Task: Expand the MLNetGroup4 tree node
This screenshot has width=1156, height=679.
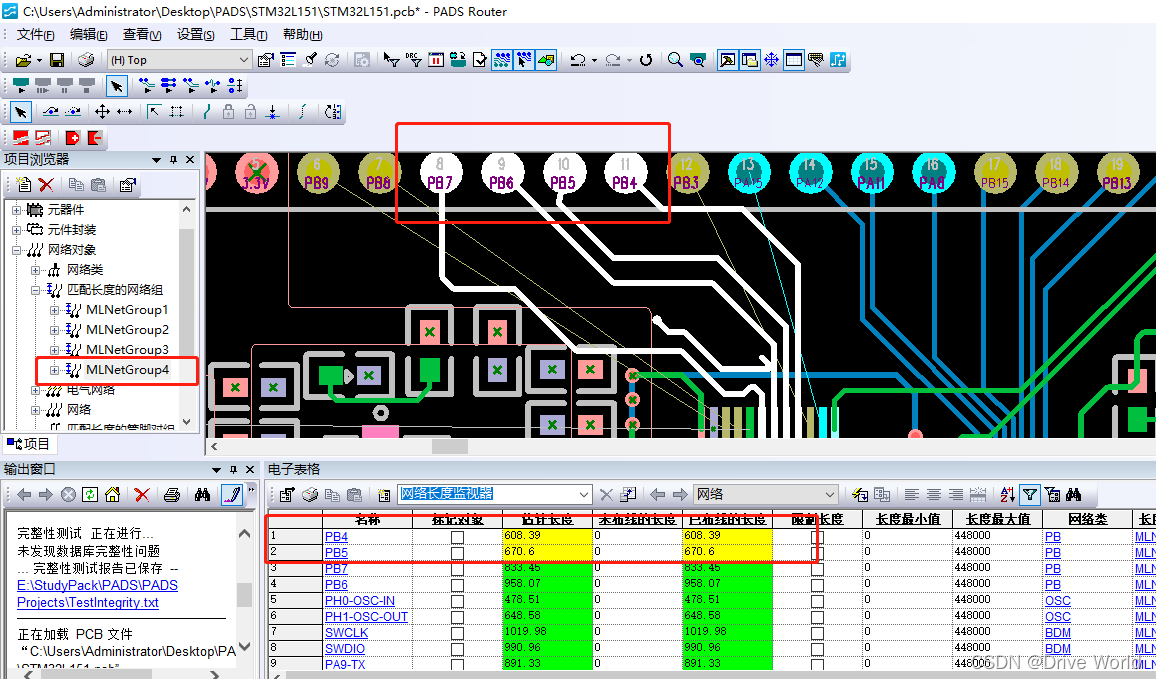Action: coord(54,369)
